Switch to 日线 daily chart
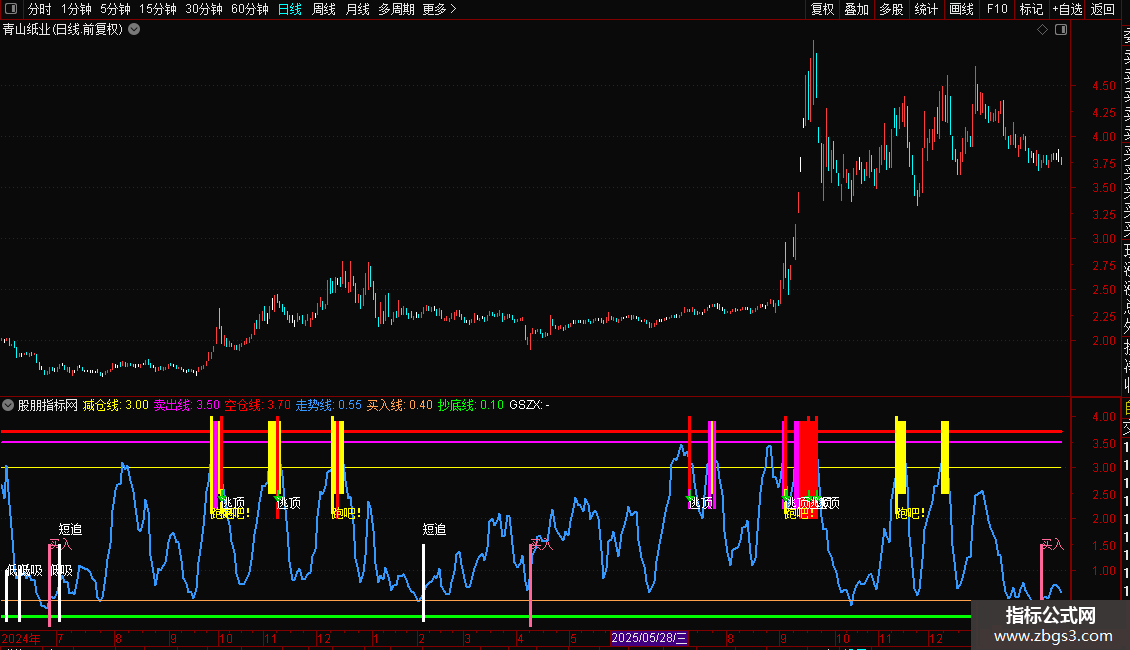This screenshot has width=1130, height=650. tap(290, 9)
